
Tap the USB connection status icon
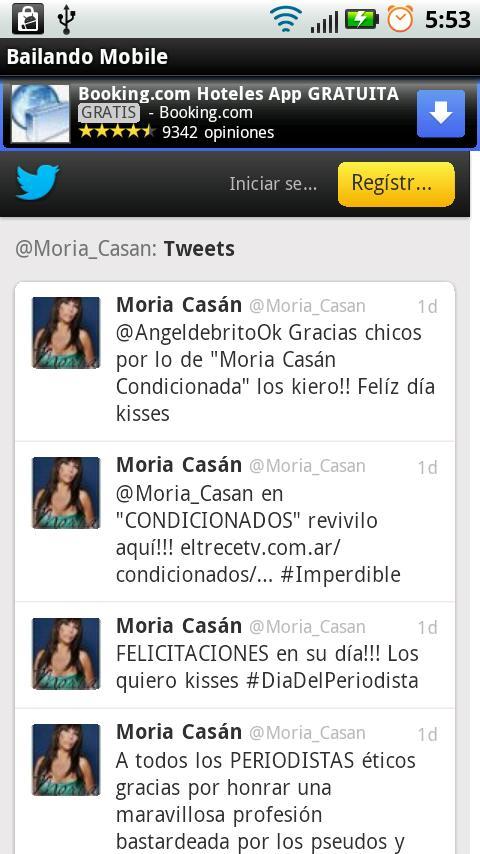66,19
